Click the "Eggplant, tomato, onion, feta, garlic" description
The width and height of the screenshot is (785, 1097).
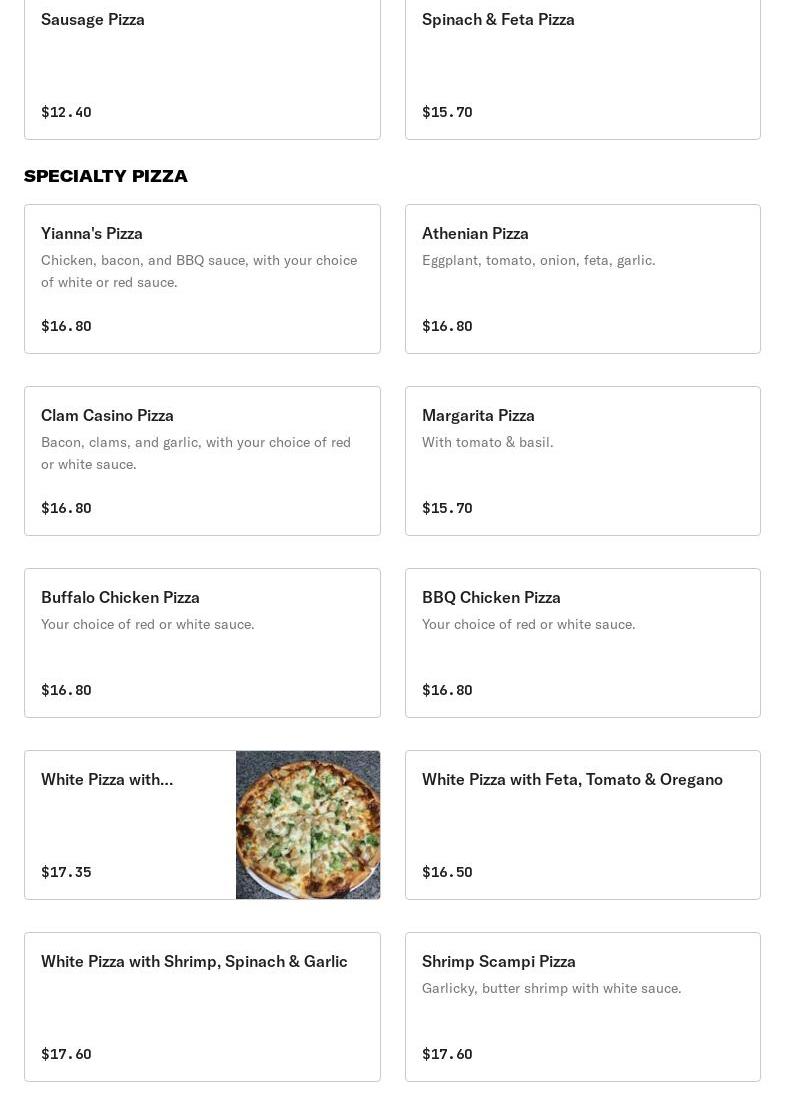(539, 260)
